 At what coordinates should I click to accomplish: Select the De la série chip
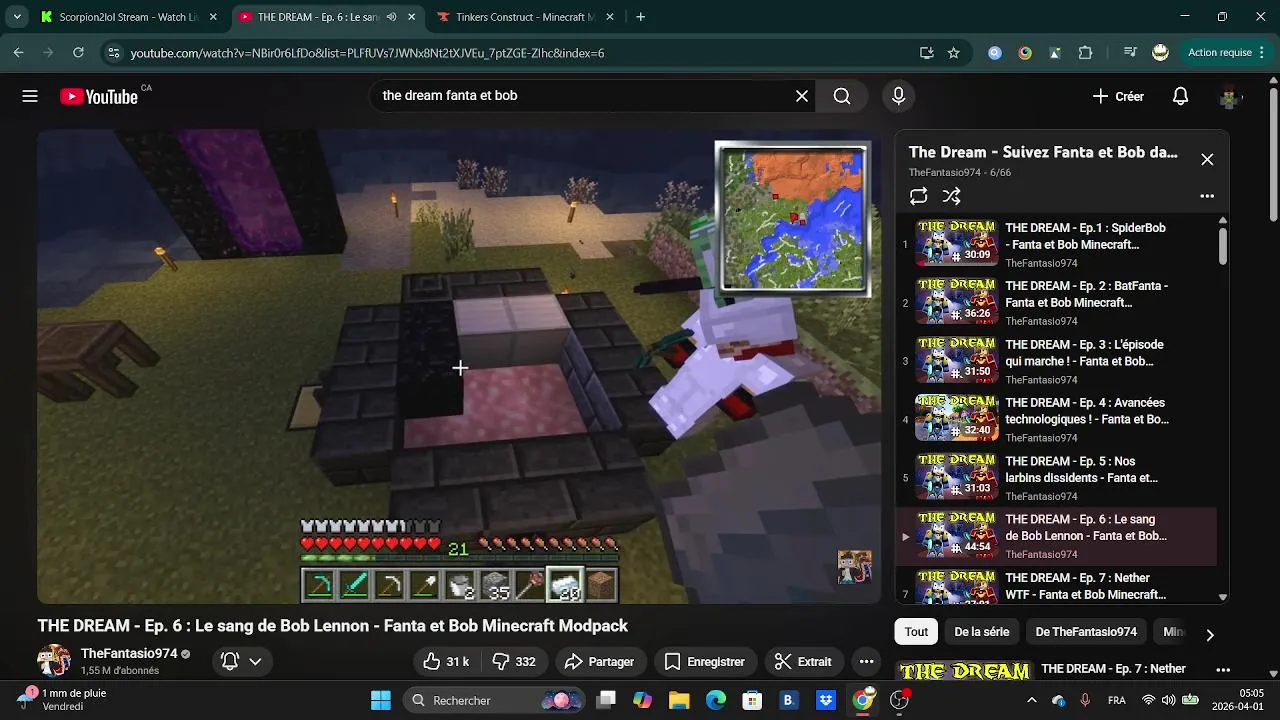(982, 632)
